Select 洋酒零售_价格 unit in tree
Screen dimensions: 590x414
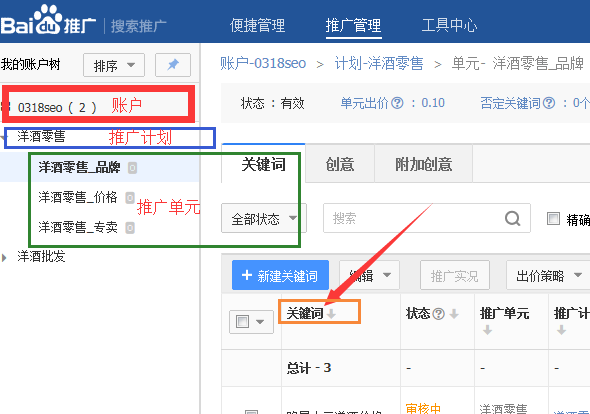tap(78, 197)
